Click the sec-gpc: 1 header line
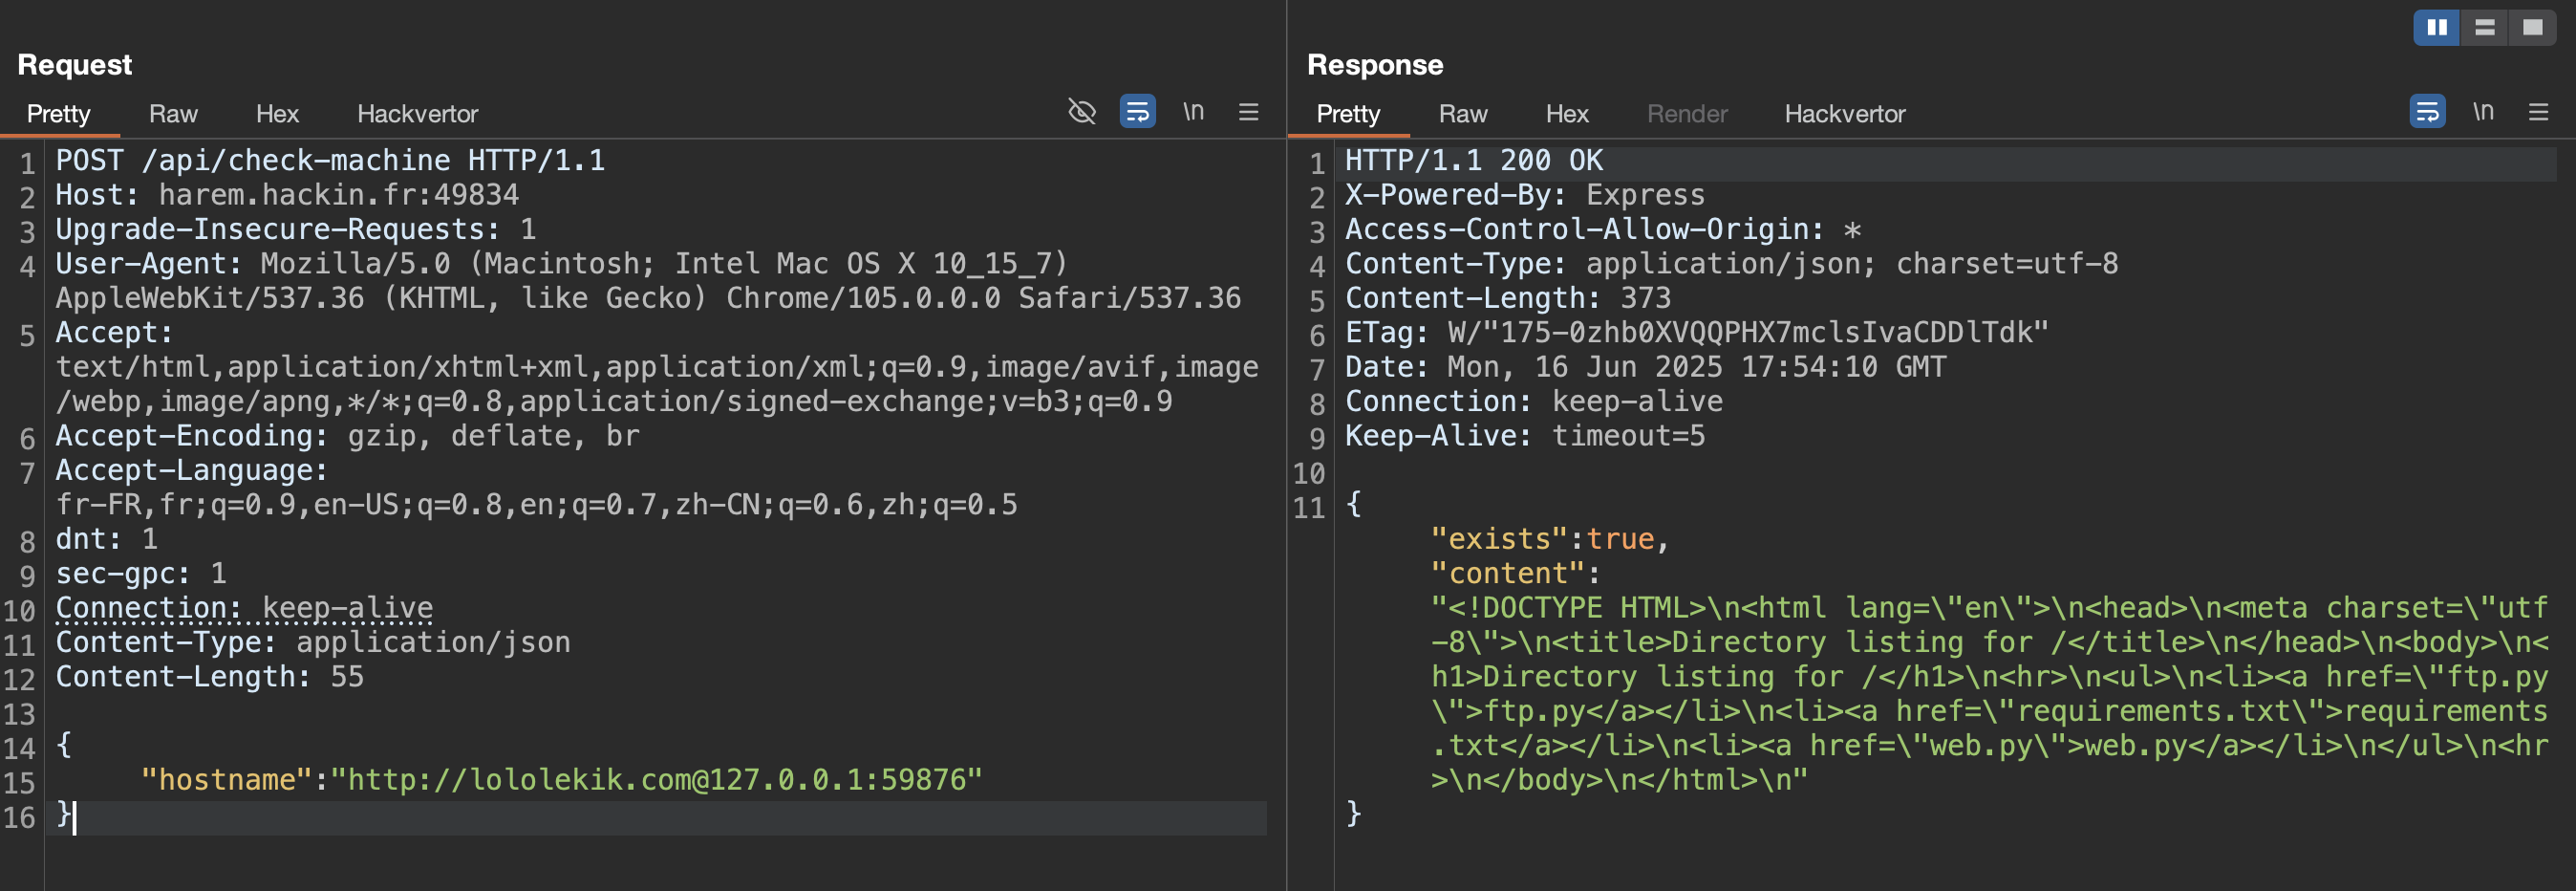 point(141,573)
